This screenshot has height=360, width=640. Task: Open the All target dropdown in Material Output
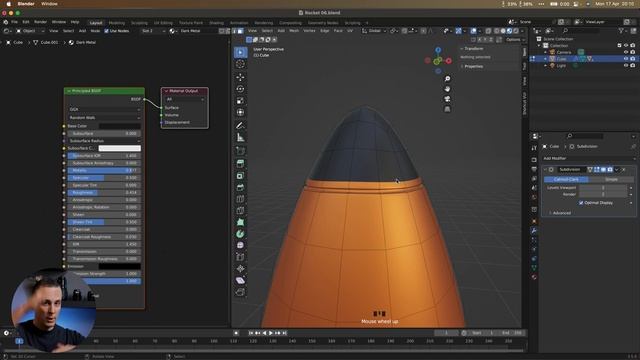pyautogui.click(x=185, y=99)
